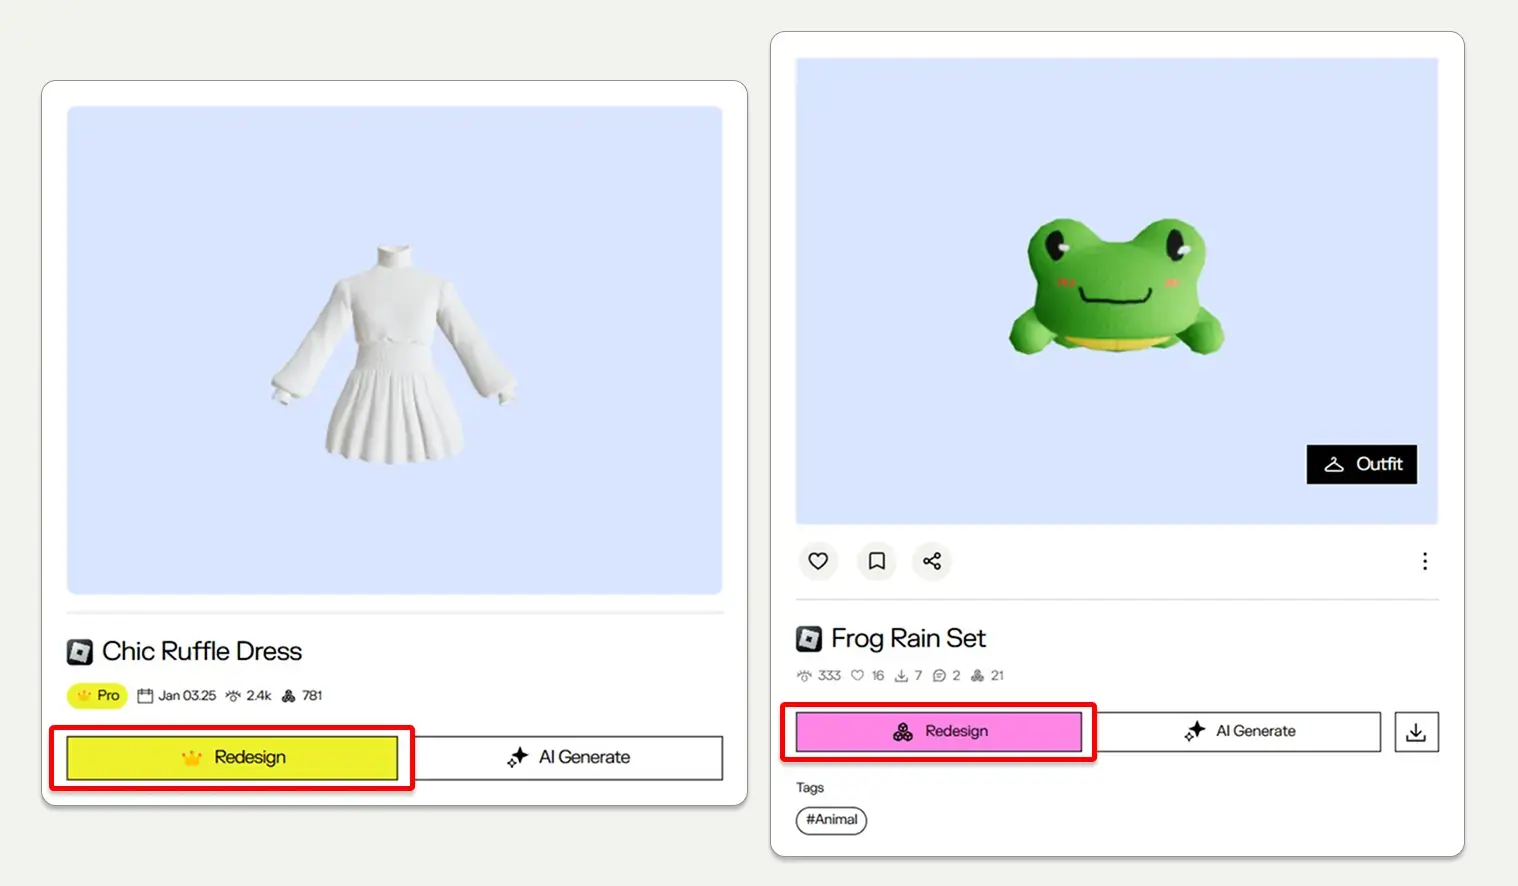Open the Outfit view on frog preview

[1362, 464]
